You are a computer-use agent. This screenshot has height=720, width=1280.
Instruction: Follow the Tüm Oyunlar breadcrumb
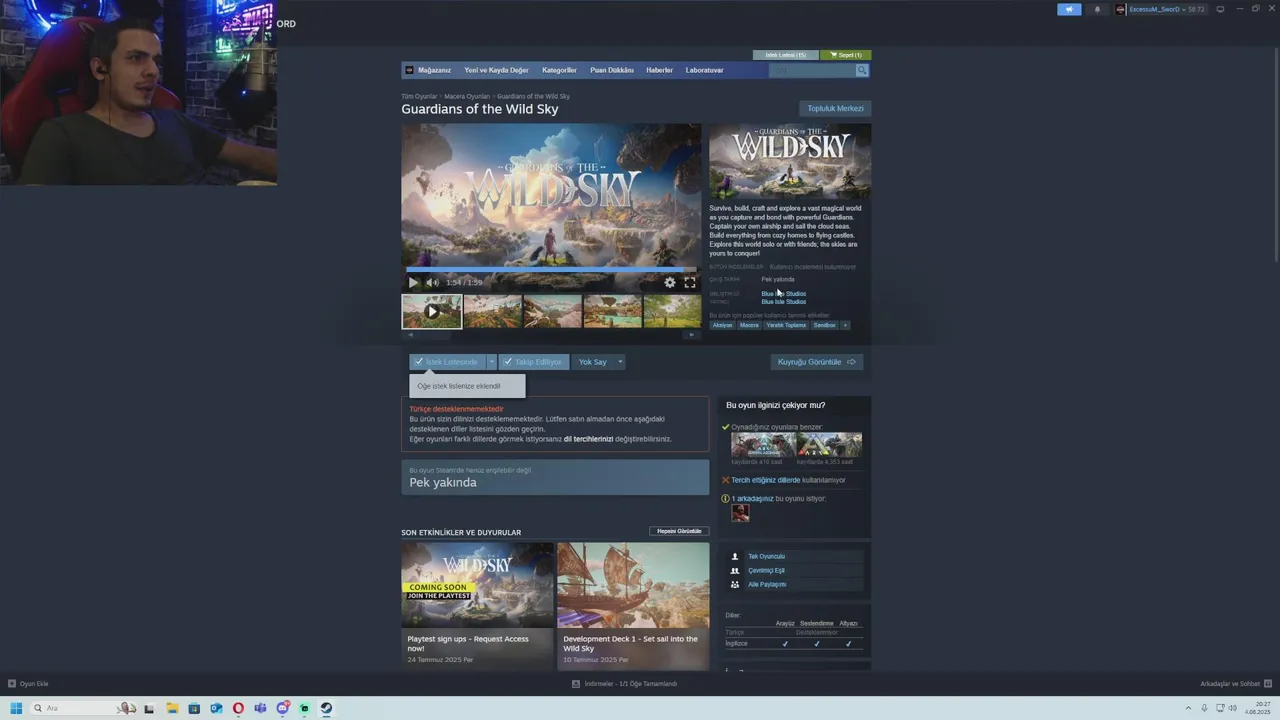419,96
